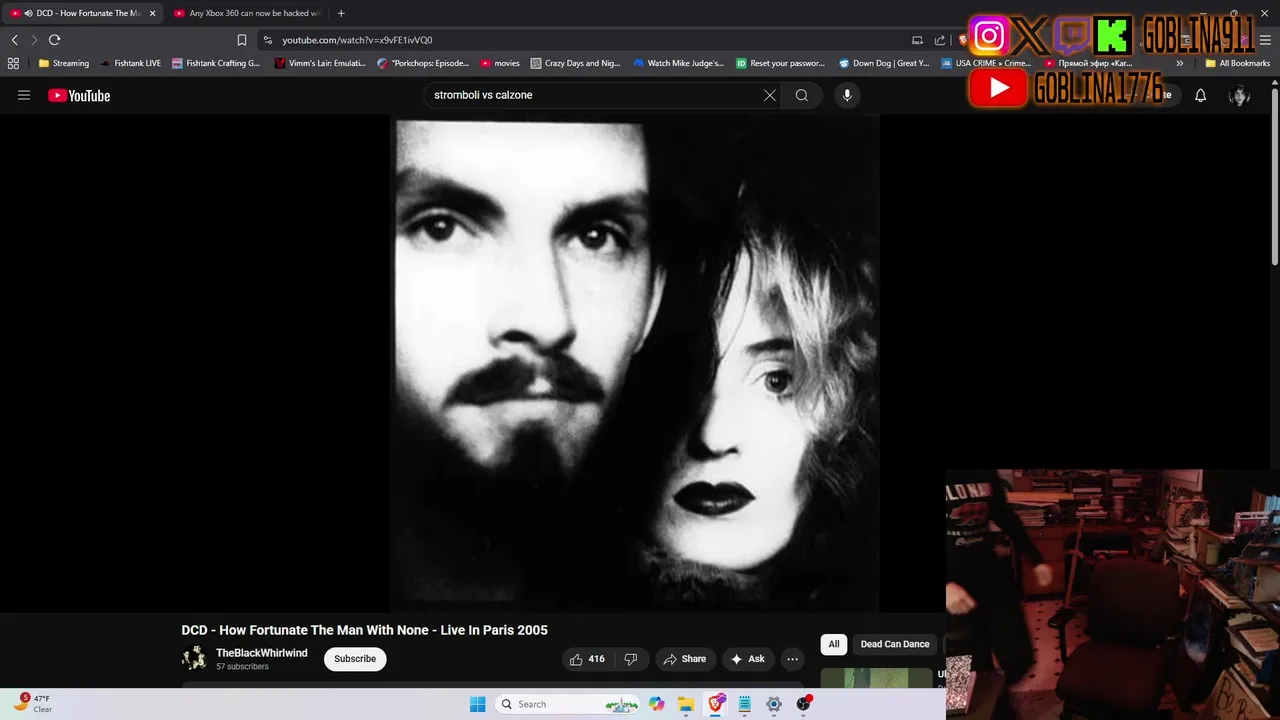Open a new browser tab
The image size is (1280, 720).
point(341,13)
